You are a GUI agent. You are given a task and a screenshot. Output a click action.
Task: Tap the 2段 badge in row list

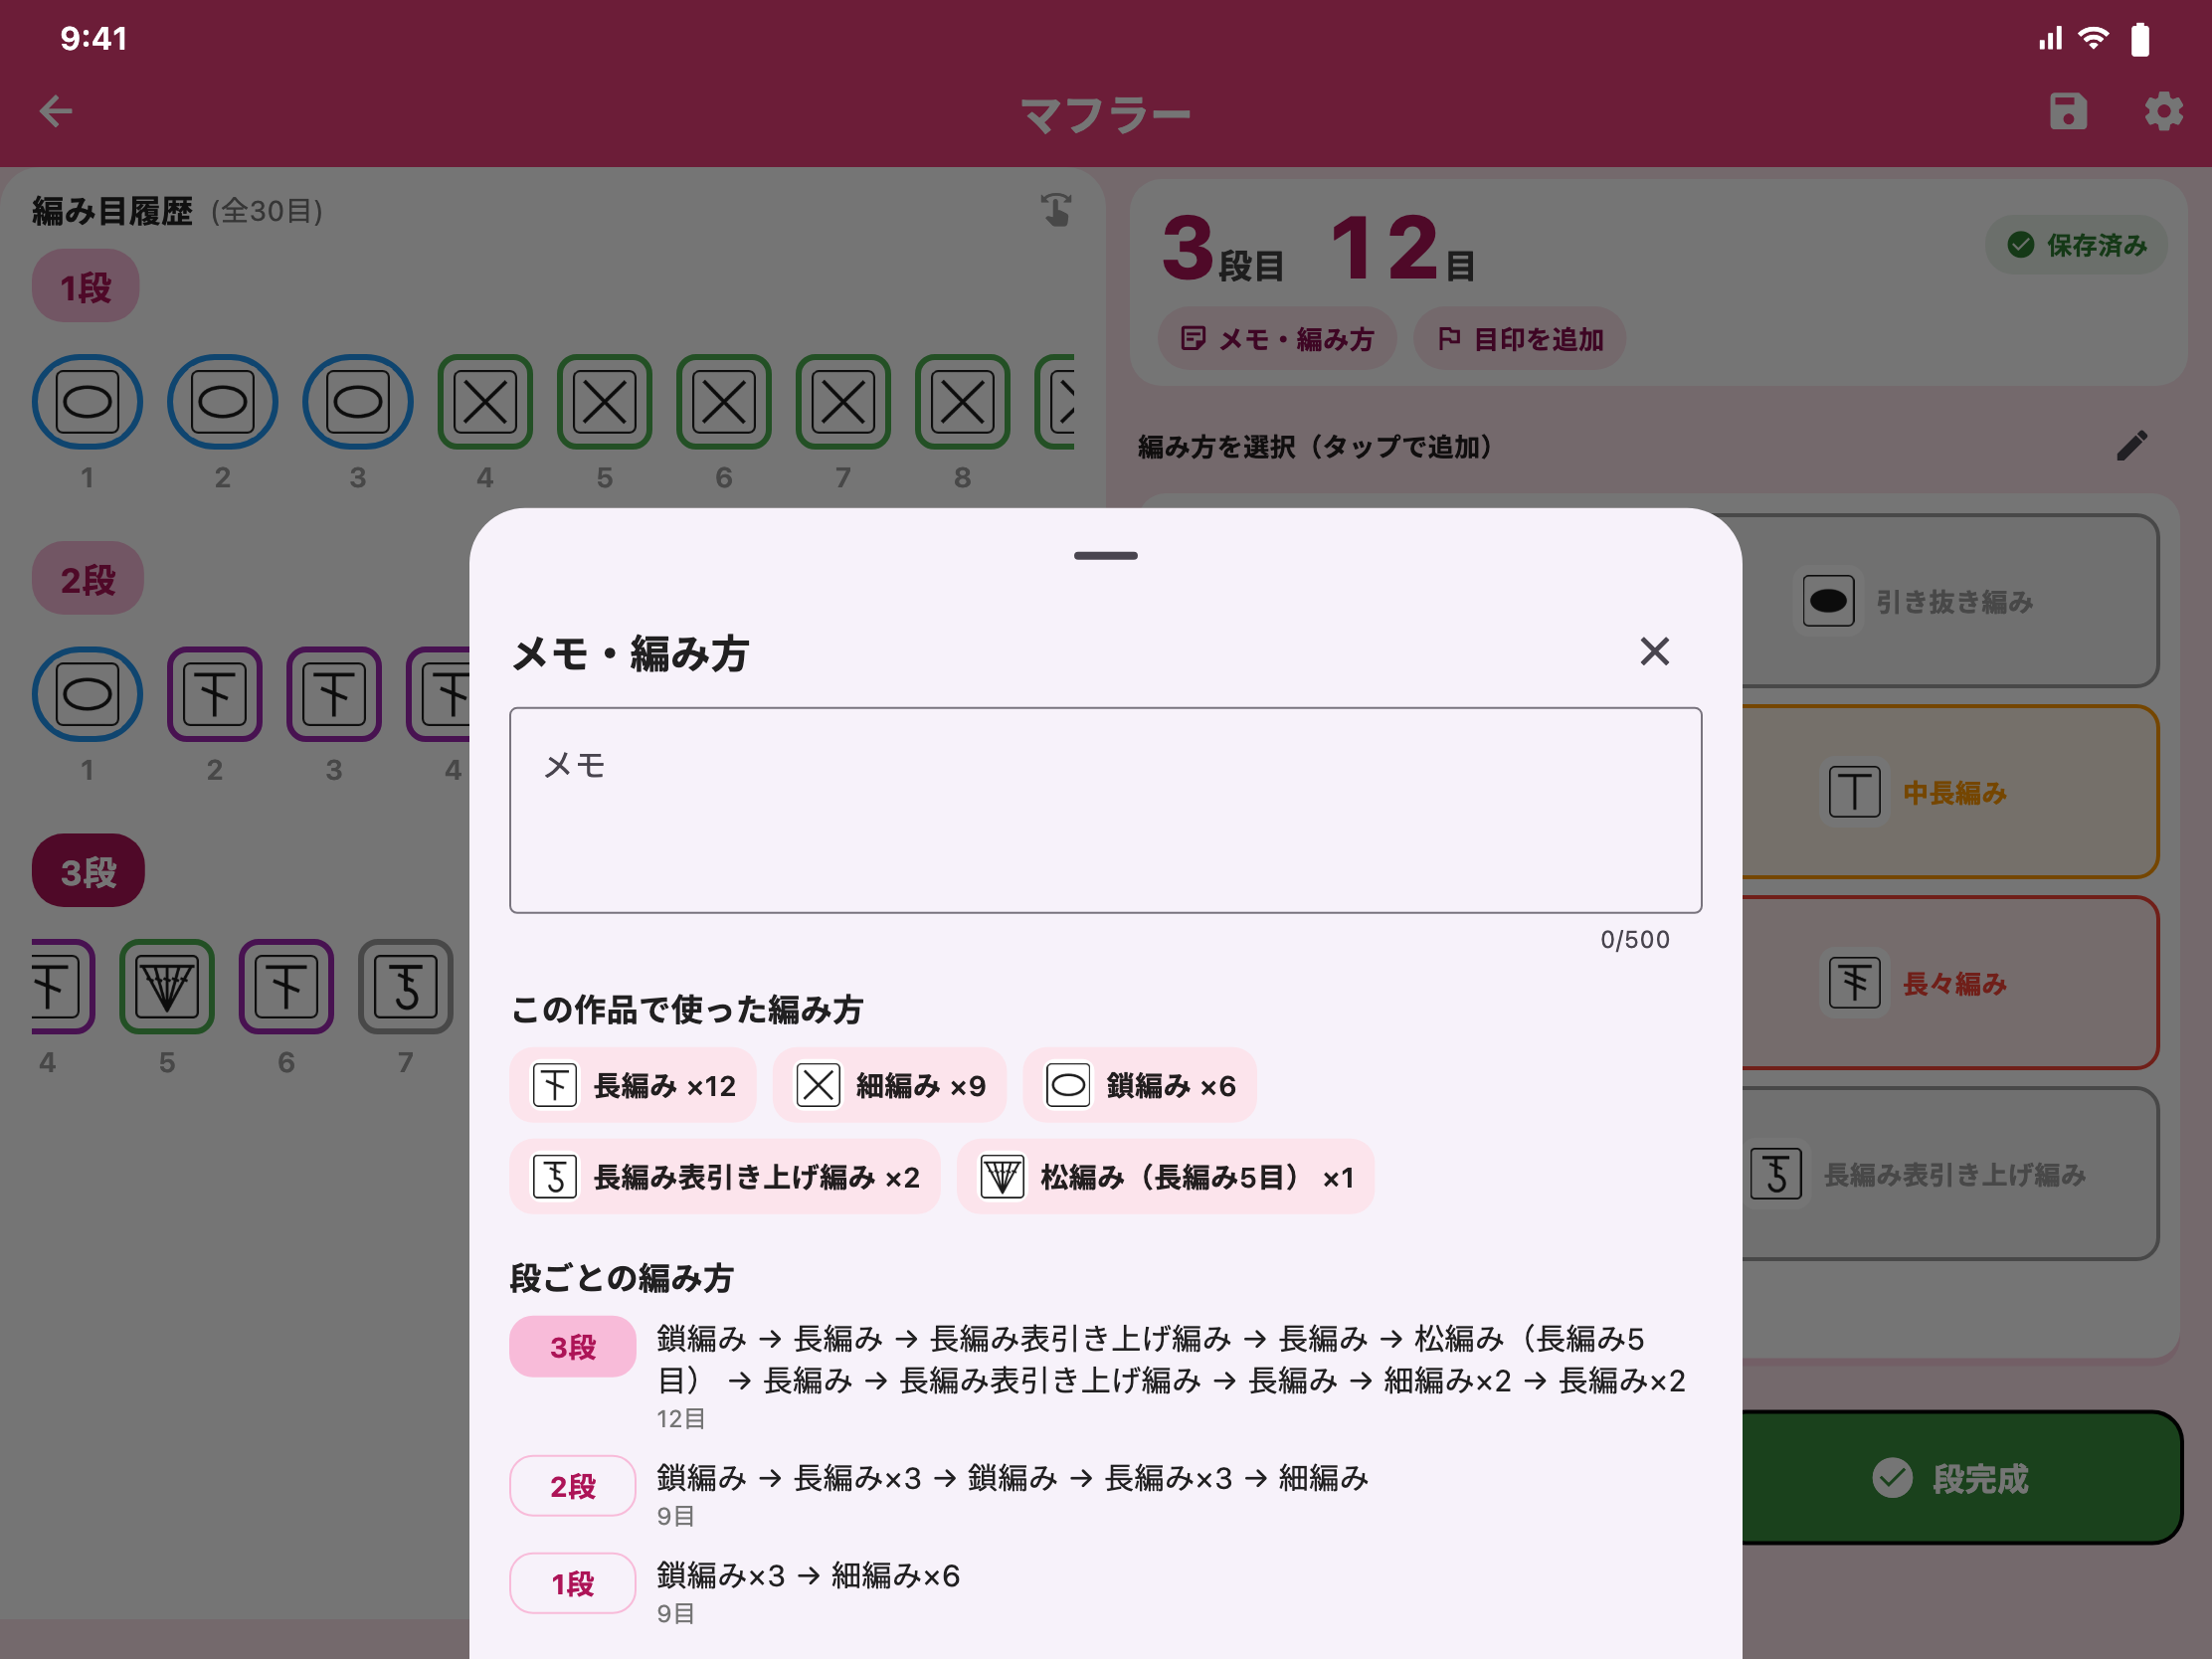573,1486
